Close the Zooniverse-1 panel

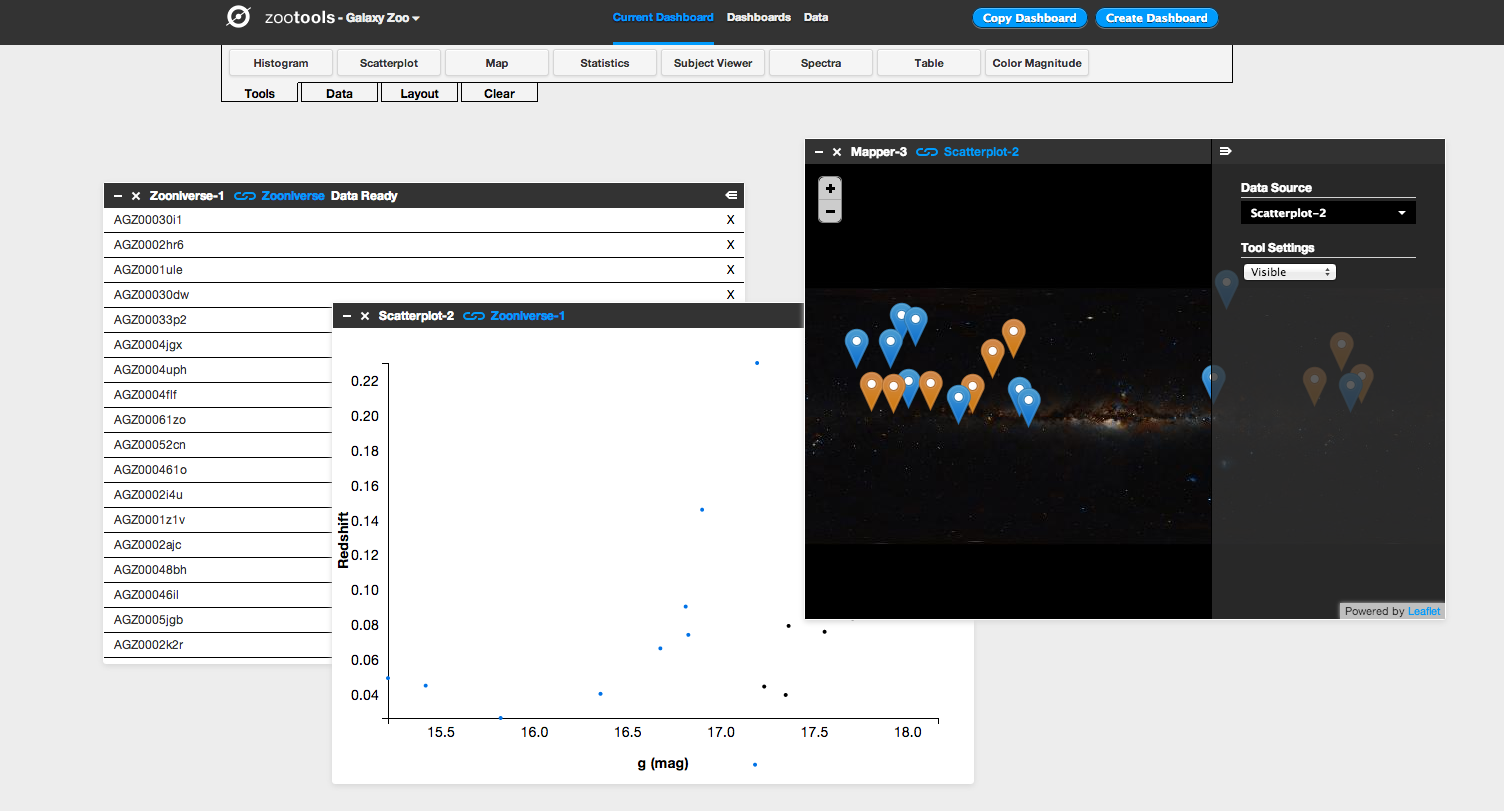click(x=136, y=196)
